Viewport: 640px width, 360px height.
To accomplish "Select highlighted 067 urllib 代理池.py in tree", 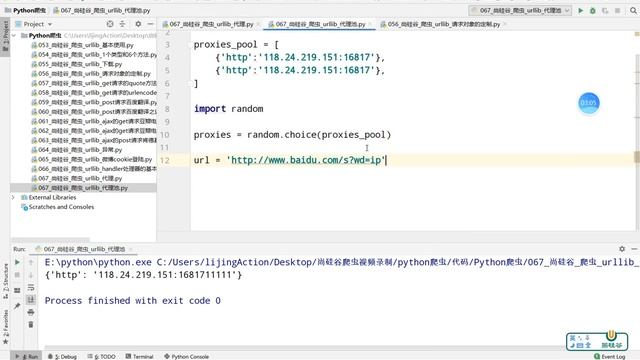I will [83, 188].
